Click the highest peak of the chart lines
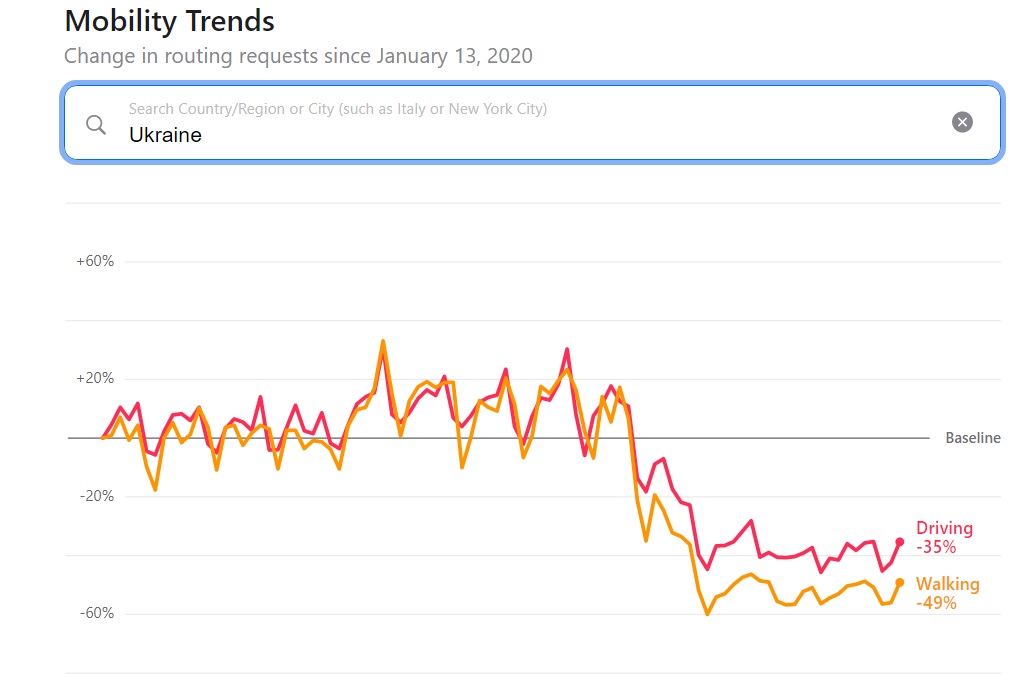Image resolution: width=1032 pixels, height=675 pixels. coord(383,341)
